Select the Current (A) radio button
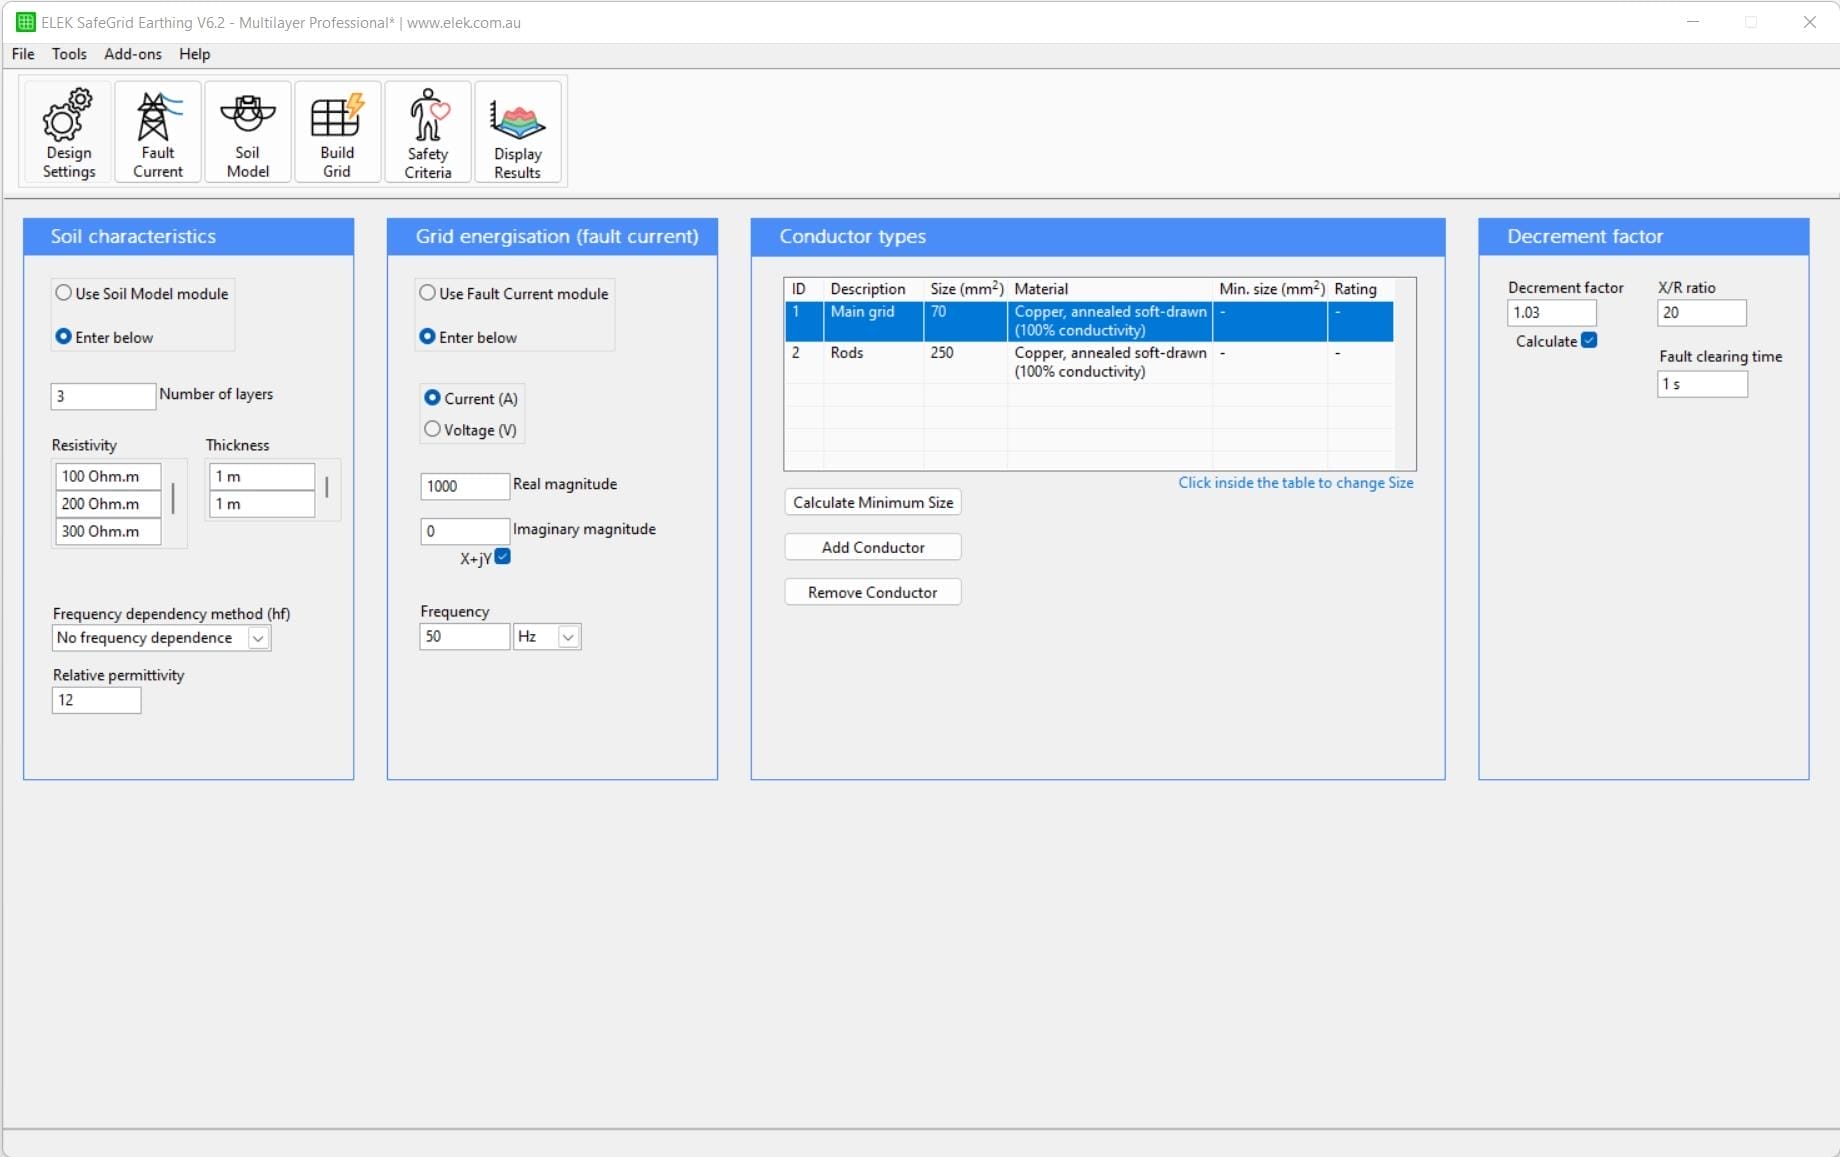The height and width of the screenshot is (1157, 1840). coord(431,397)
